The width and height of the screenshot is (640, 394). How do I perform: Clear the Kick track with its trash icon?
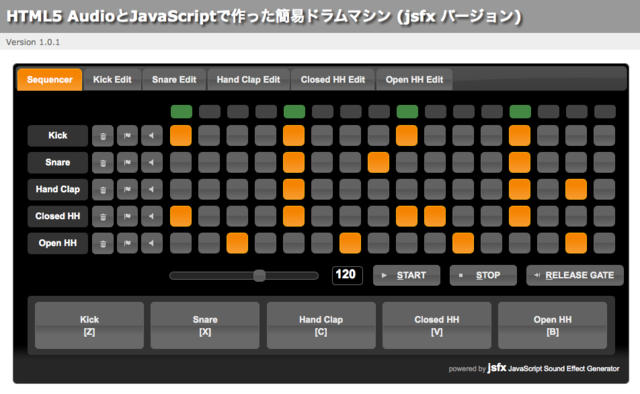click(103, 136)
